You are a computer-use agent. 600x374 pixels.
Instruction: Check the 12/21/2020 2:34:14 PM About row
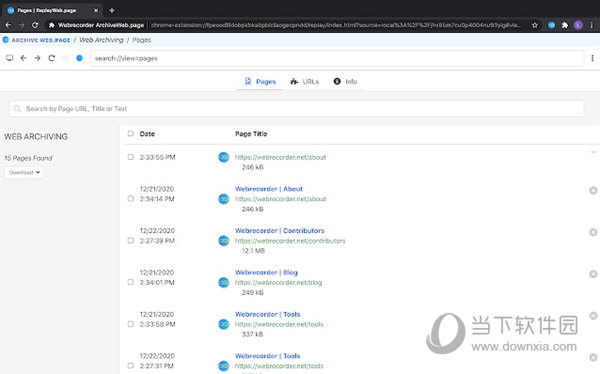click(x=130, y=199)
